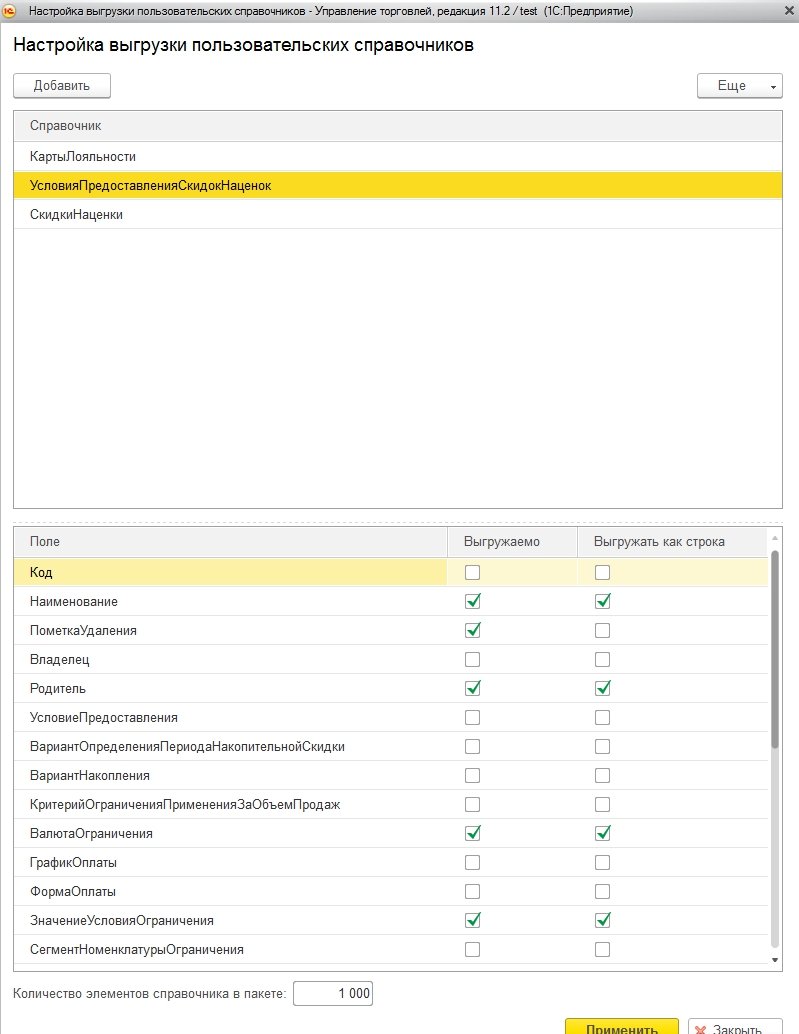The height and width of the screenshot is (1034, 799).
Task: Select the Родитель field row
Action: tap(391, 688)
